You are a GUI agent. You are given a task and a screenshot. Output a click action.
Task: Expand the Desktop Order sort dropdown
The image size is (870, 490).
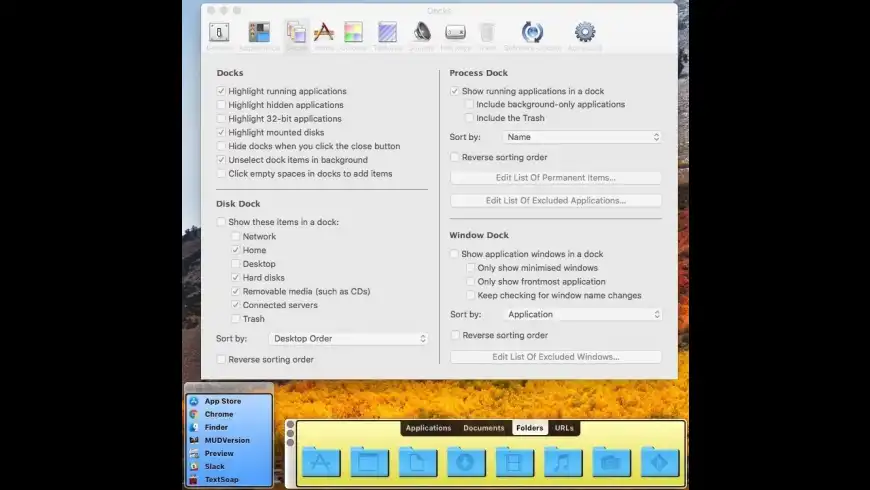click(x=349, y=339)
